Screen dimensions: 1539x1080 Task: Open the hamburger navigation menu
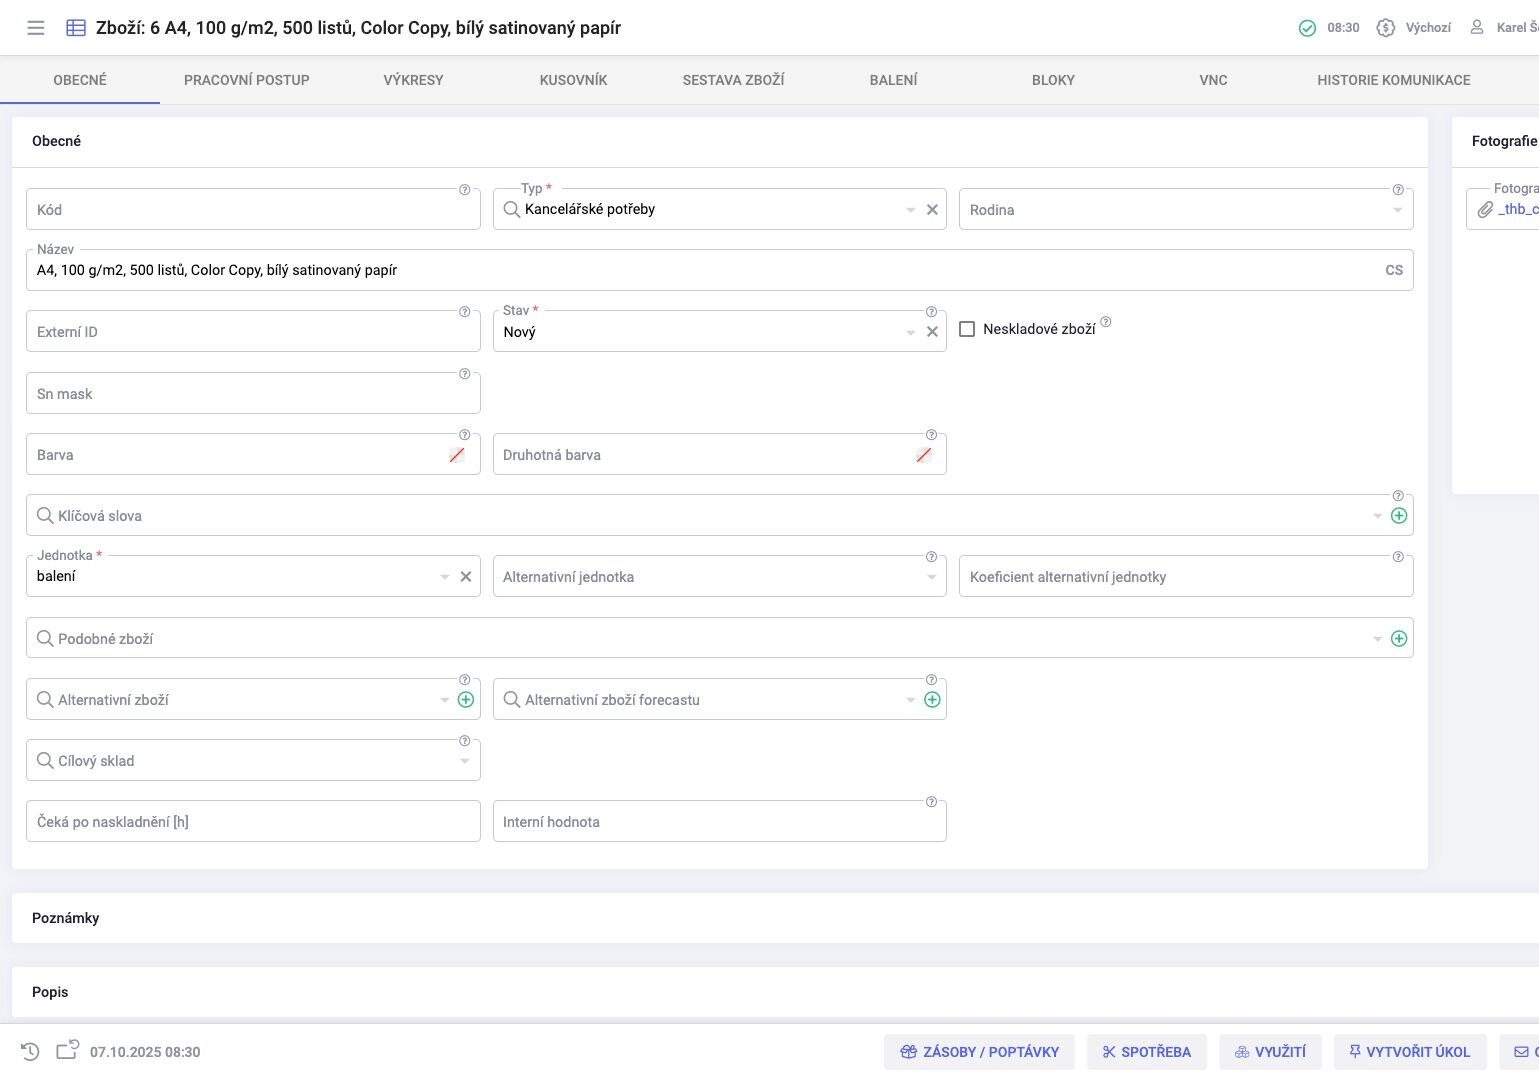pyautogui.click(x=36, y=28)
